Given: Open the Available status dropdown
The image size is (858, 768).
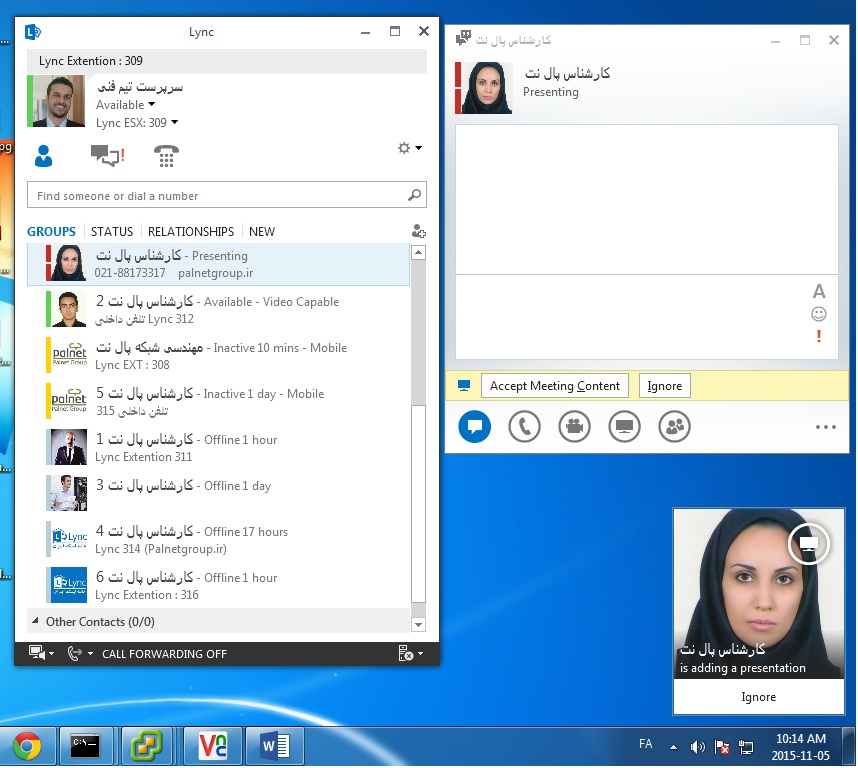Looking at the screenshot, I should pos(152,104).
